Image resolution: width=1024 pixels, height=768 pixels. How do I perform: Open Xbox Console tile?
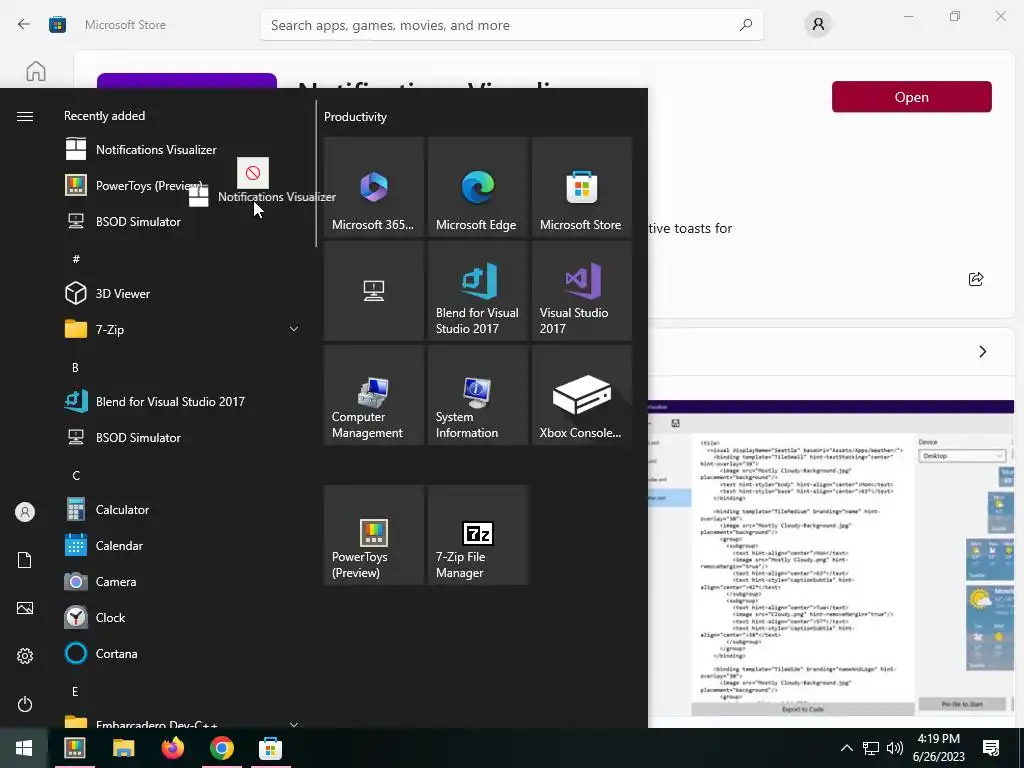(x=582, y=395)
